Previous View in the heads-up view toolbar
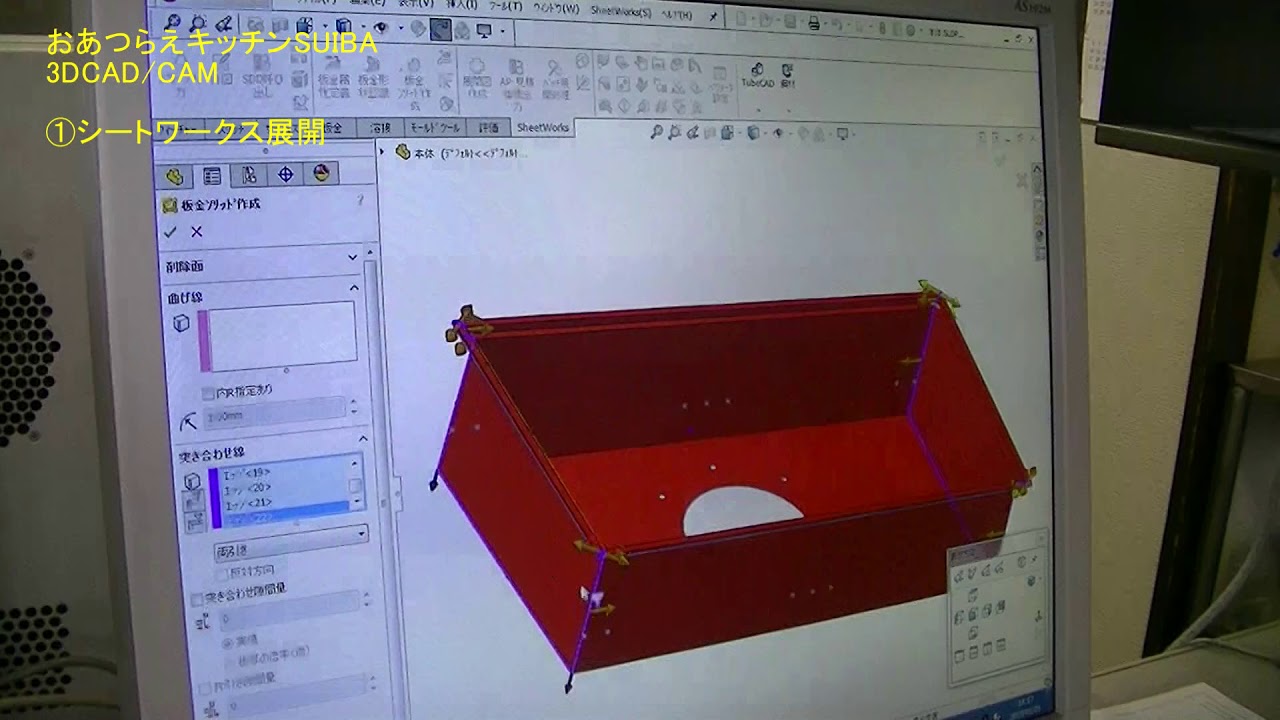 pyautogui.click(x=692, y=132)
